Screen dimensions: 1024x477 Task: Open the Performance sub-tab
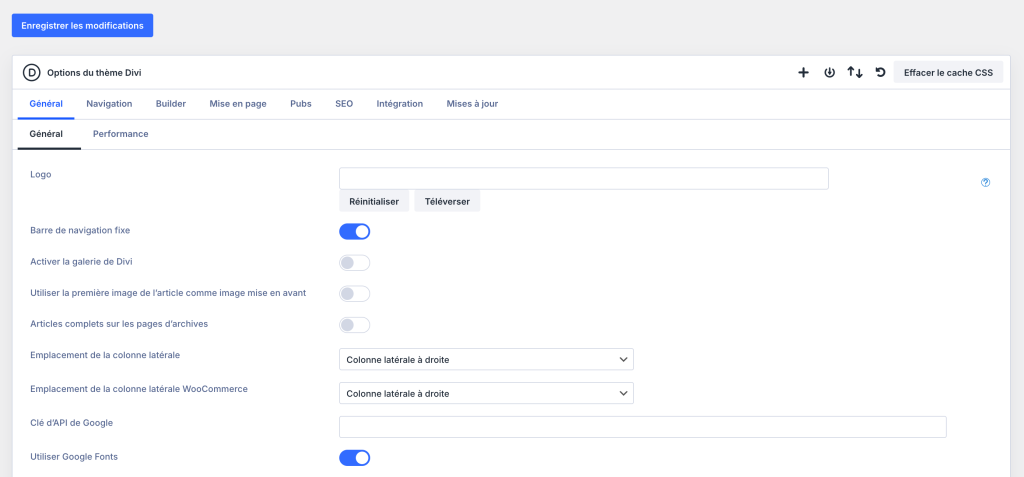121,134
